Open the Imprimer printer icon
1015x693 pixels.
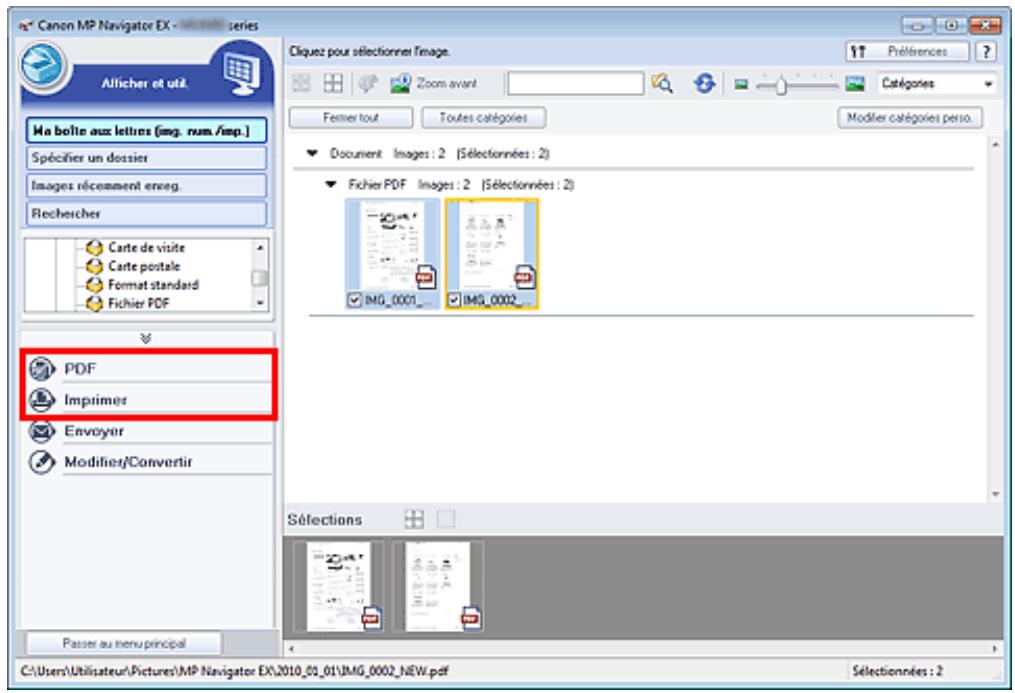pos(42,400)
